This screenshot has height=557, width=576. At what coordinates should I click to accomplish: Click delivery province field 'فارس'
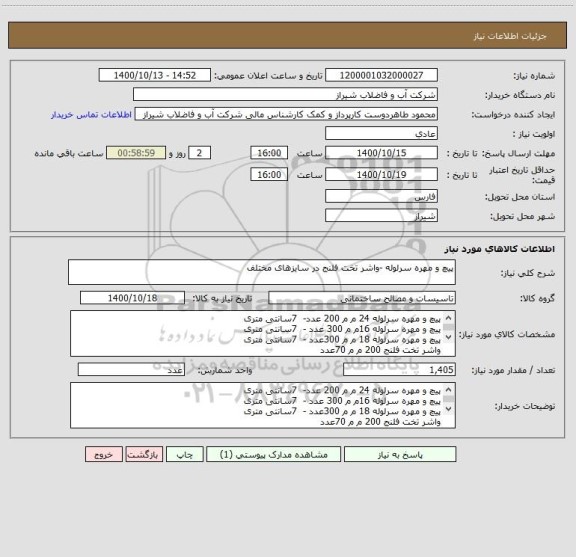[x=381, y=196]
